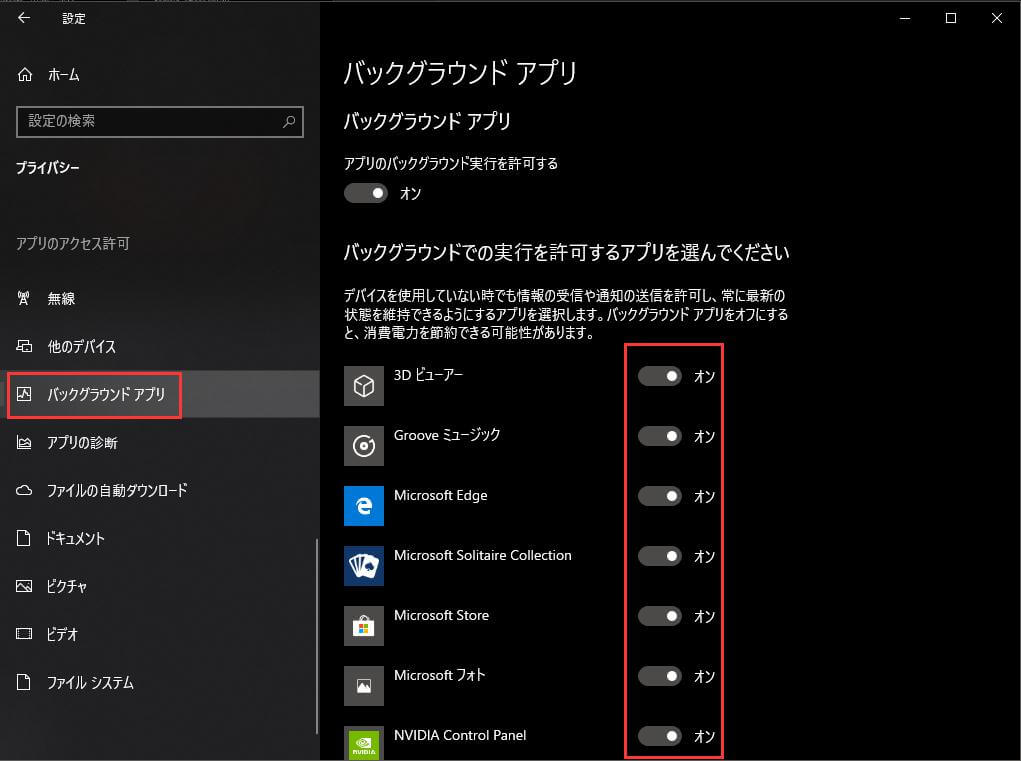1021x761 pixels.
Task: Click the Microsoft Edge app icon
Action: coord(364,506)
